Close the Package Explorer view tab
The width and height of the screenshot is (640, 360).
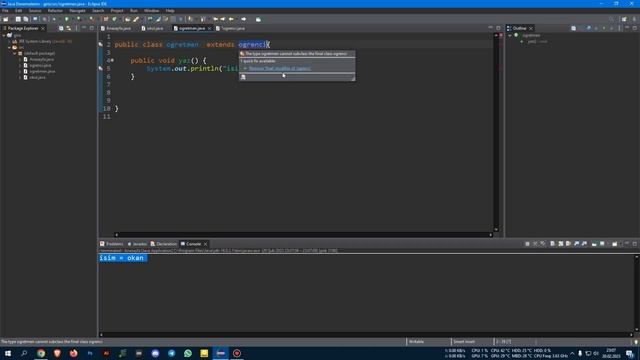43,28
